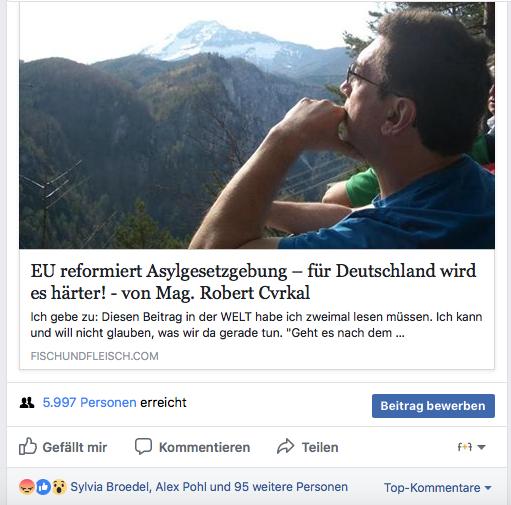The height and width of the screenshot is (505, 511).
Task: Expand the Top-Kommentare sorting dropdown
Action: pyautogui.click(x=438, y=488)
